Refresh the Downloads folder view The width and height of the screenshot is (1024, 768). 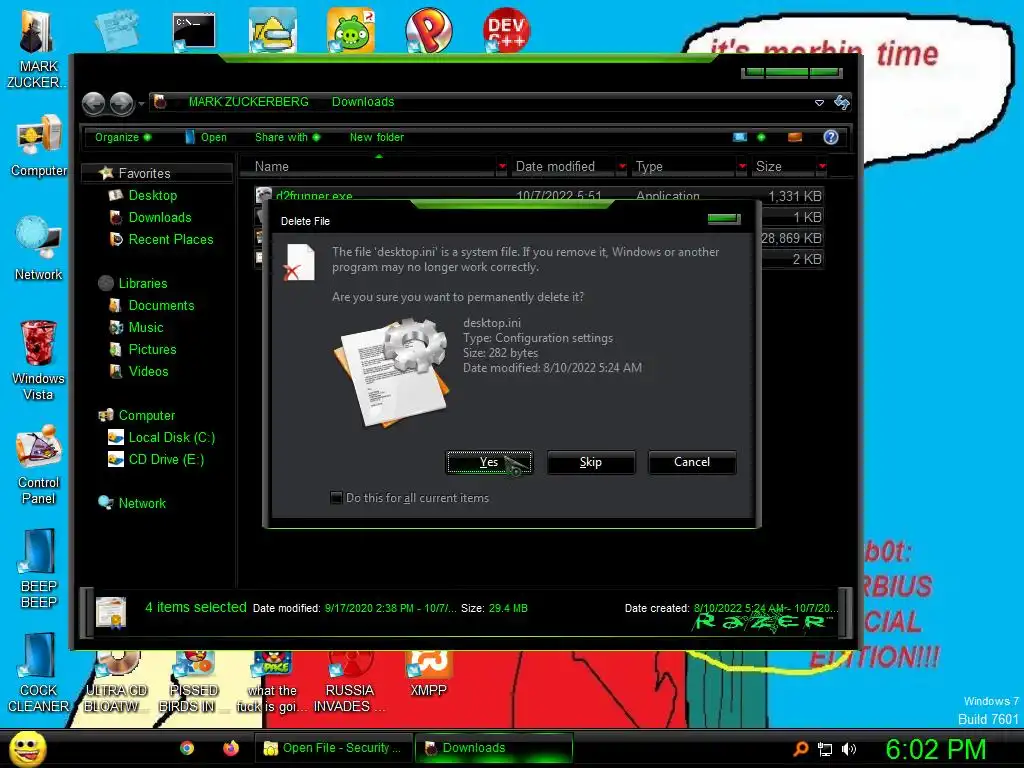pos(842,102)
